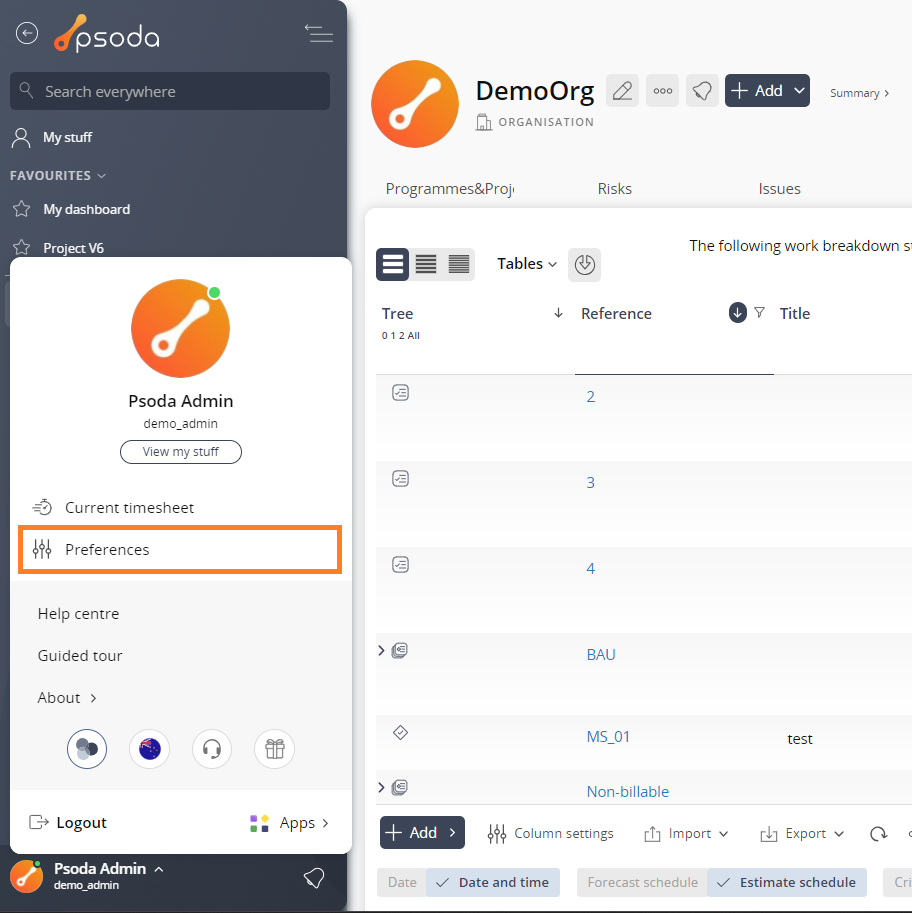Click the Psoda Admin profile avatar

click(x=181, y=328)
